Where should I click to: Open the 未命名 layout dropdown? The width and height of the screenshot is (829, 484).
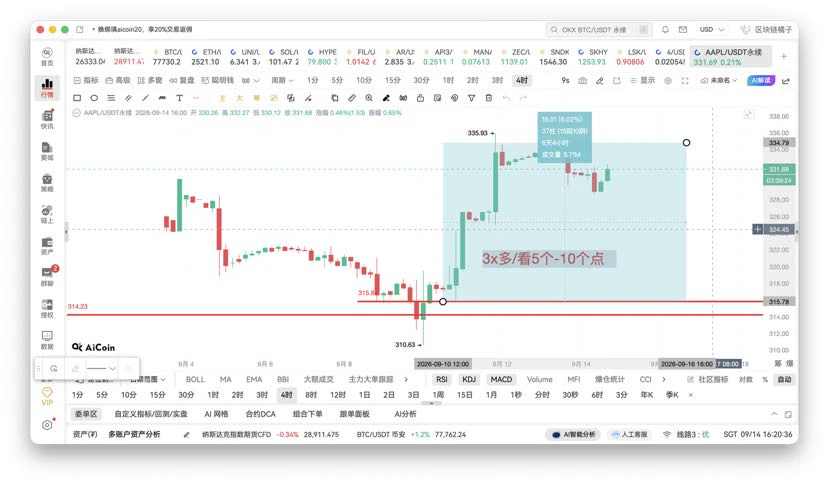click(x=719, y=80)
